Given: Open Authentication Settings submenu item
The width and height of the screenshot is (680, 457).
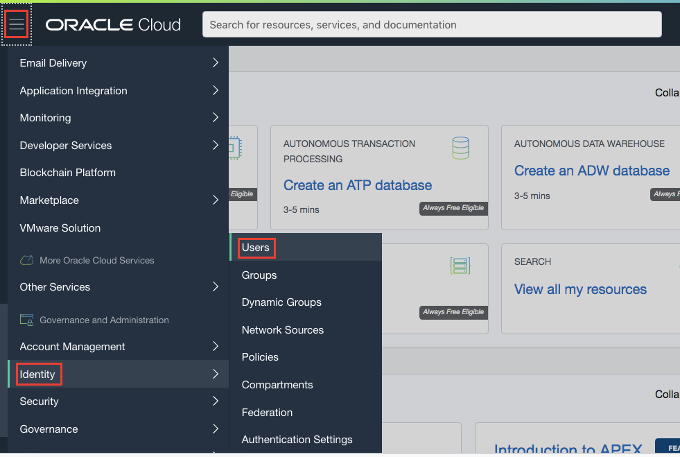Looking at the screenshot, I should [297, 440].
